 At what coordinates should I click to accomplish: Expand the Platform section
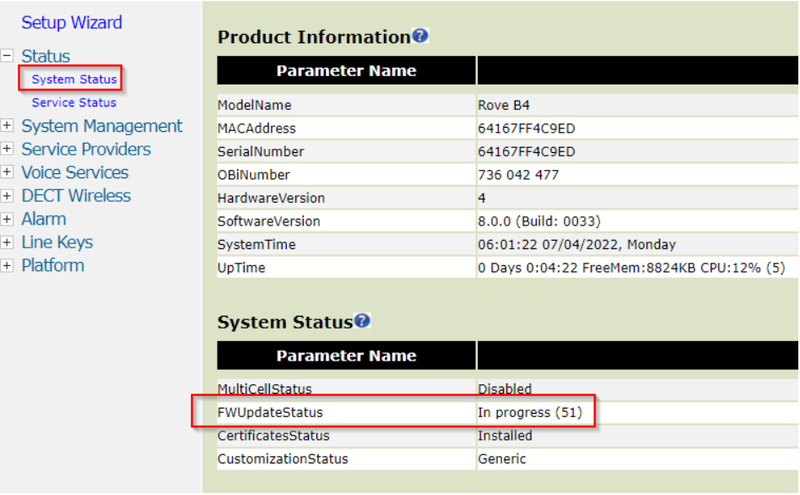click(x=7, y=265)
